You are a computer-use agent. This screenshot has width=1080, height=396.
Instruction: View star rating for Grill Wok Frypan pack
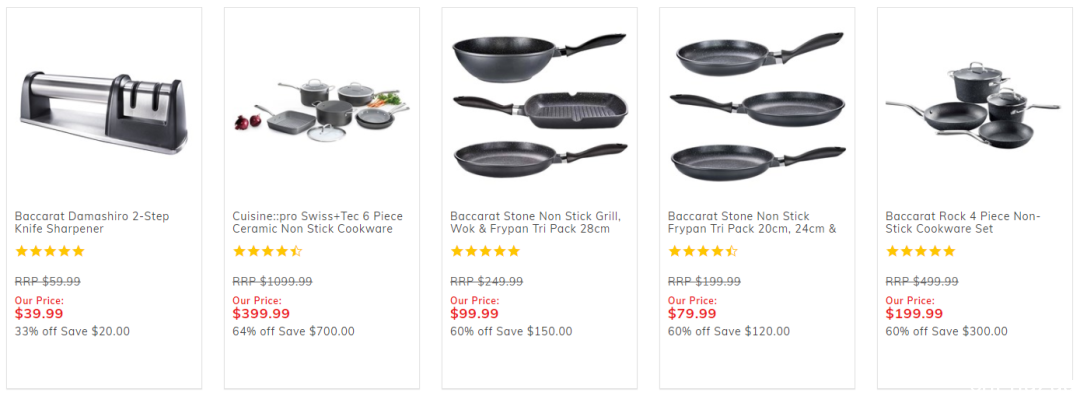(485, 251)
